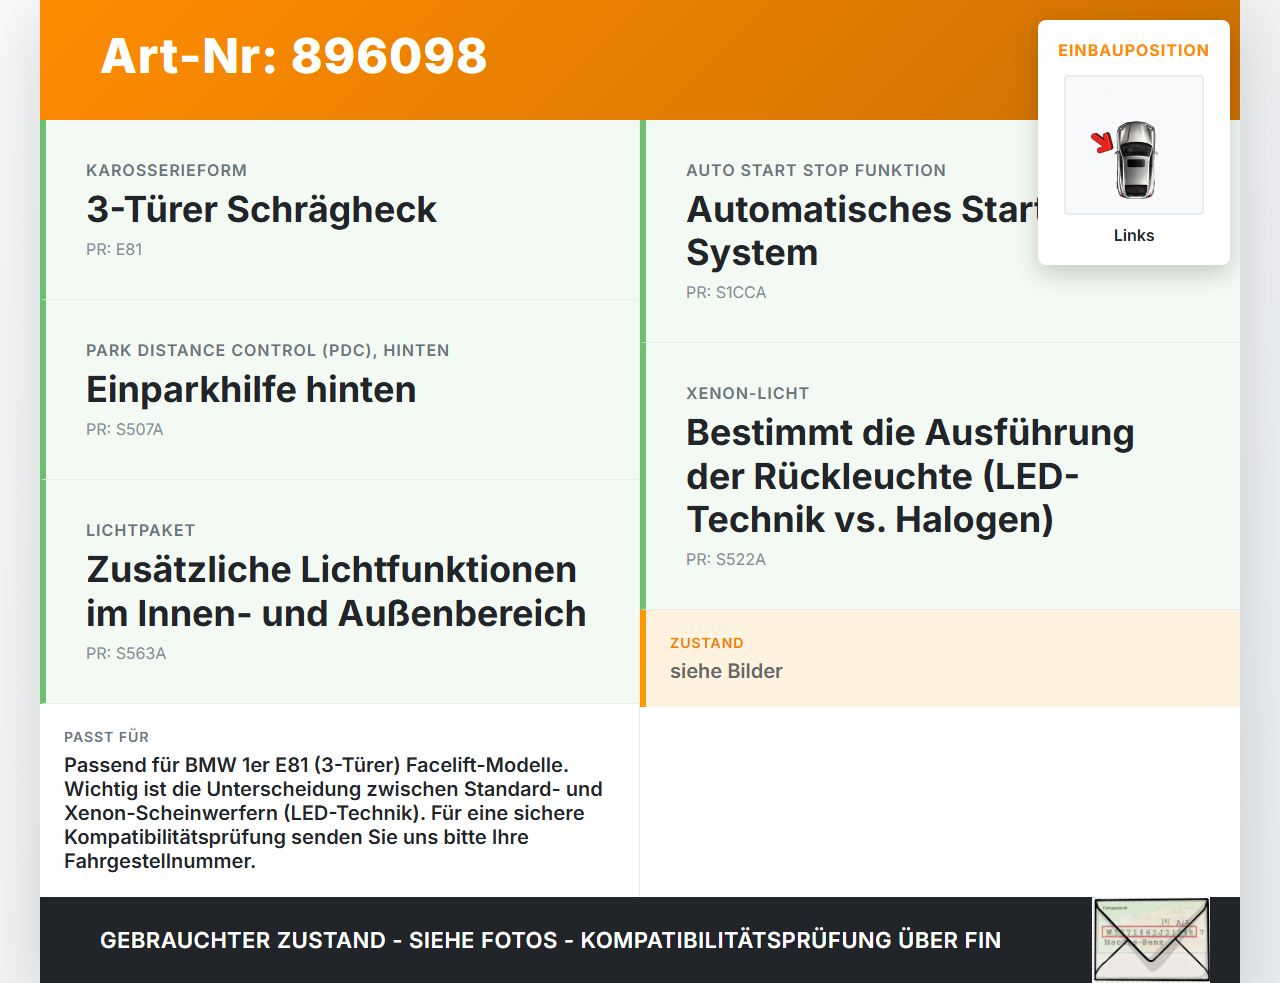Click the BMW 1er E81 compatibility paragraph

(x=333, y=813)
